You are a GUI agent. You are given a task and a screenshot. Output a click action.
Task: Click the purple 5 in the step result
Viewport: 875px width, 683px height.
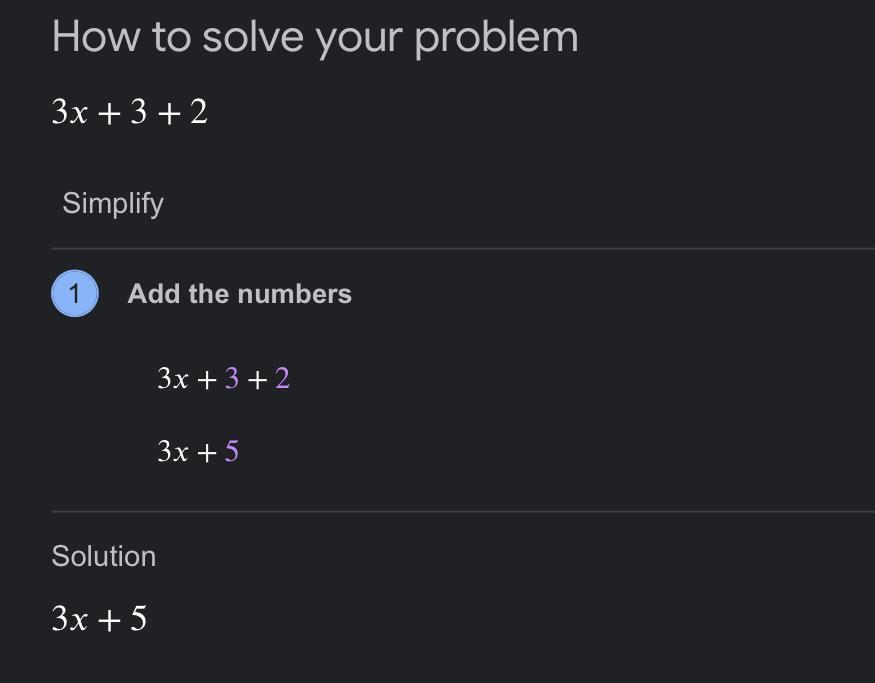click(232, 451)
